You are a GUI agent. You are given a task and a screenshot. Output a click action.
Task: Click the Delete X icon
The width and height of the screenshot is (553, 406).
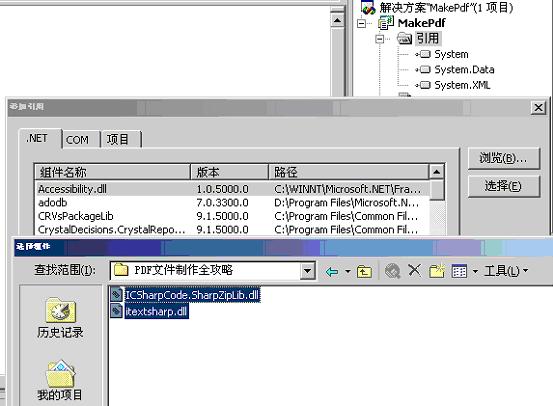coord(414,271)
